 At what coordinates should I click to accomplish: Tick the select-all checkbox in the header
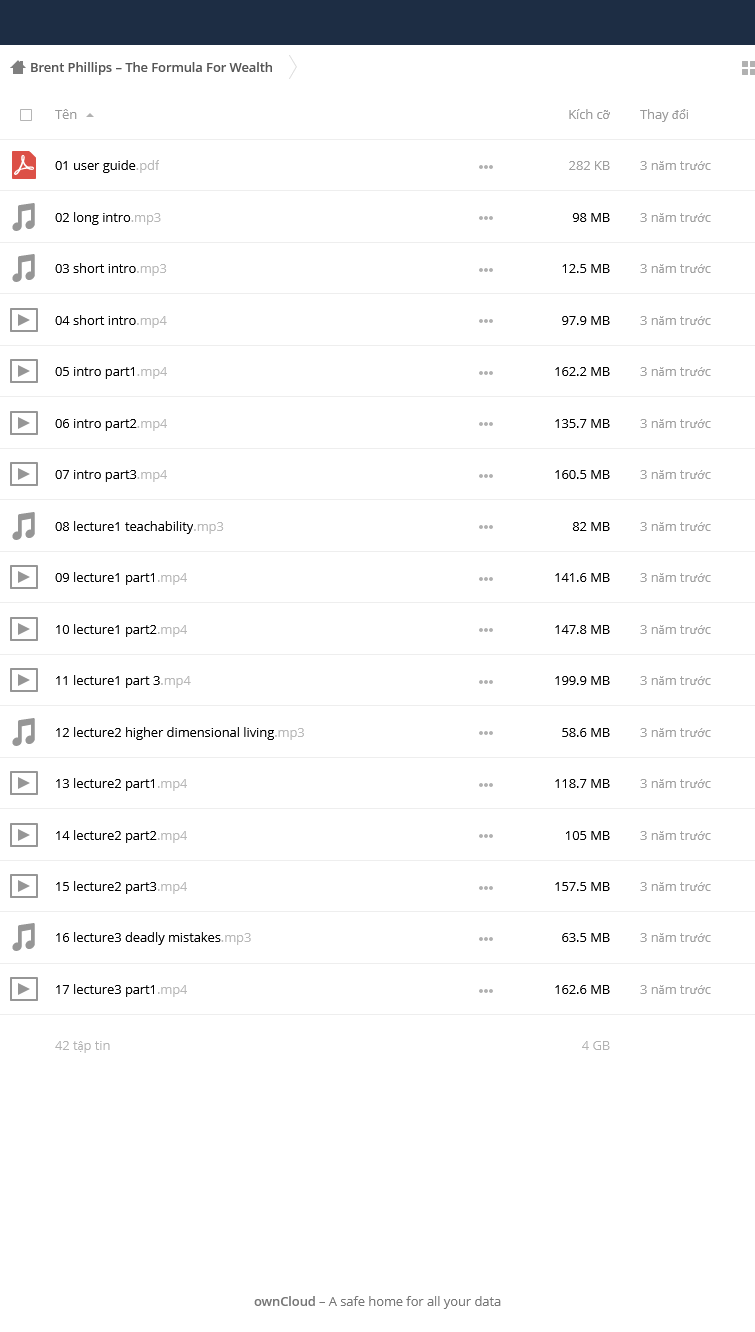(x=26, y=115)
